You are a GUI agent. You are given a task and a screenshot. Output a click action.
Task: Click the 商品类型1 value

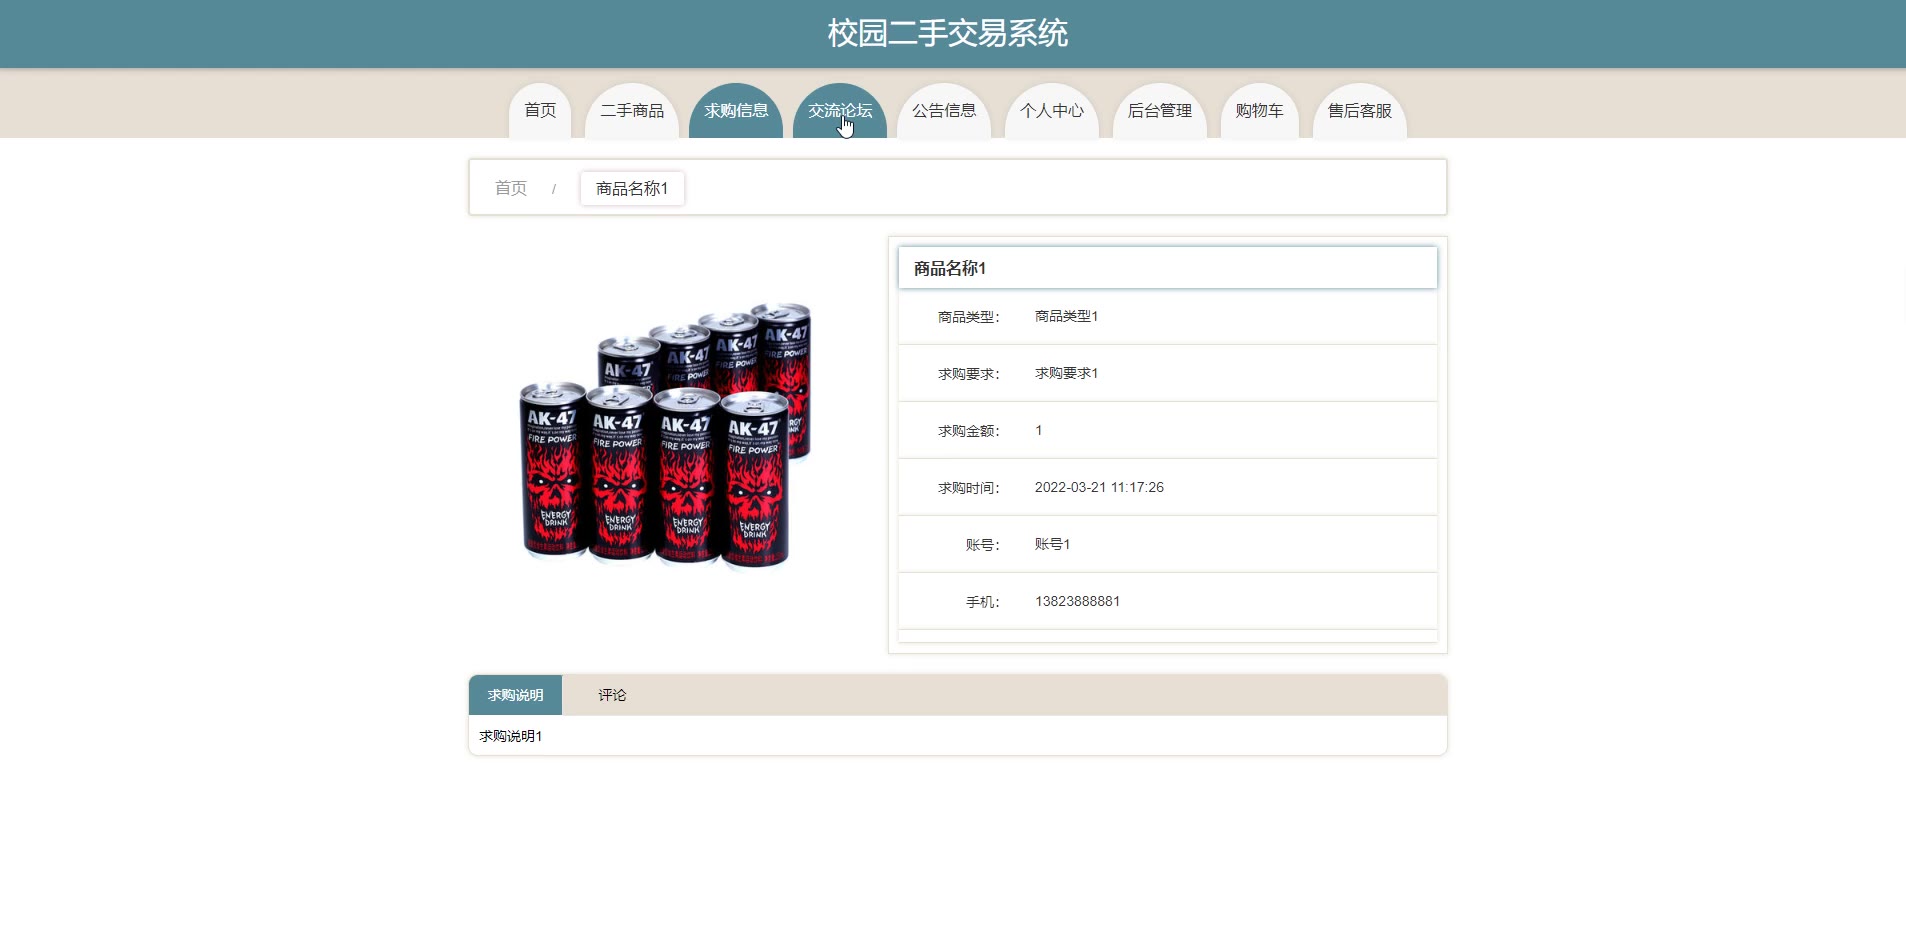[x=1066, y=316]
